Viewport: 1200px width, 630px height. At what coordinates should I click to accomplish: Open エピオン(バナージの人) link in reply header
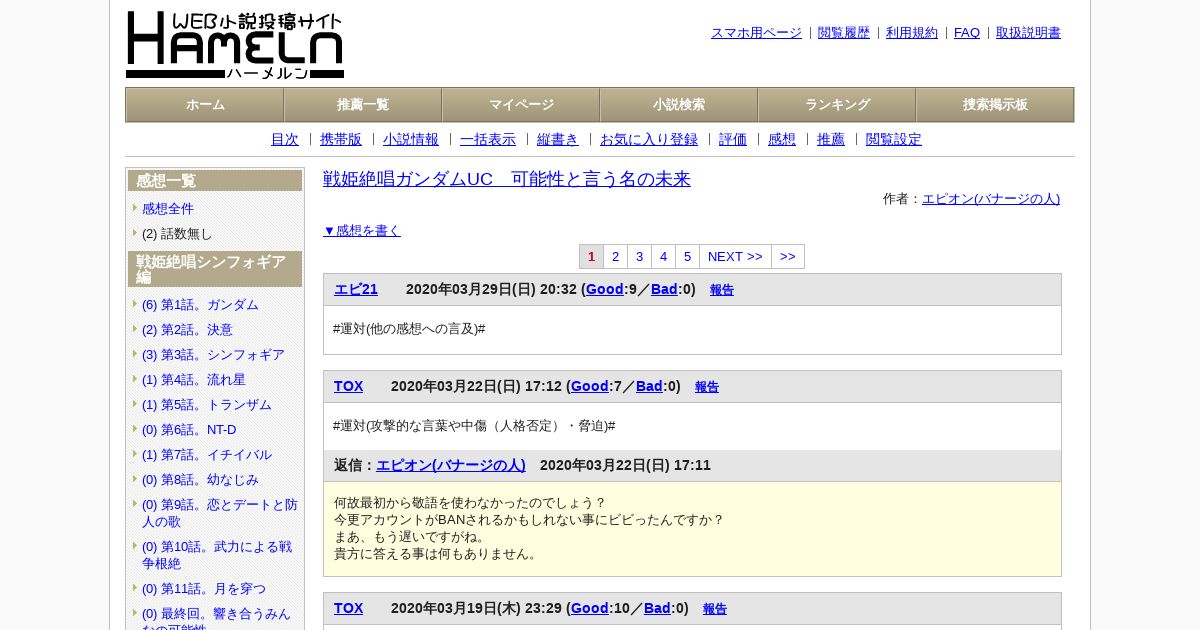[x=451, y=466]
